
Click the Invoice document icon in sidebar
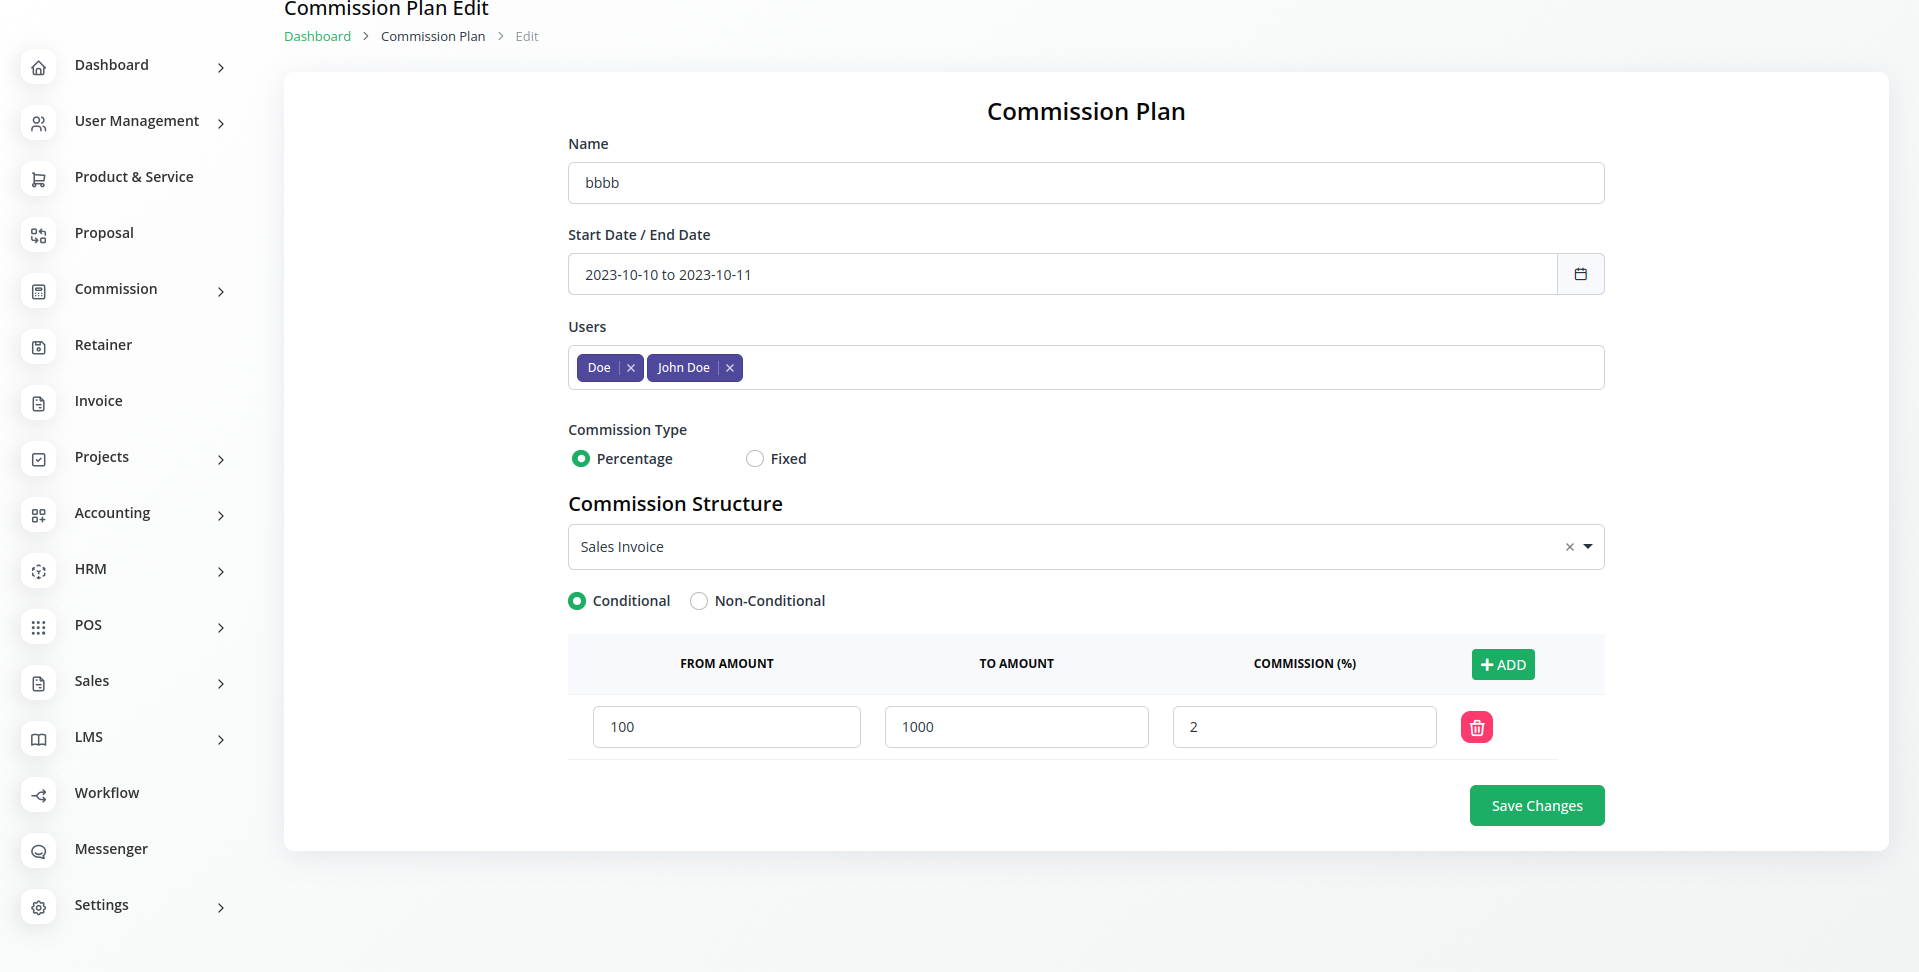coord(39,404)
